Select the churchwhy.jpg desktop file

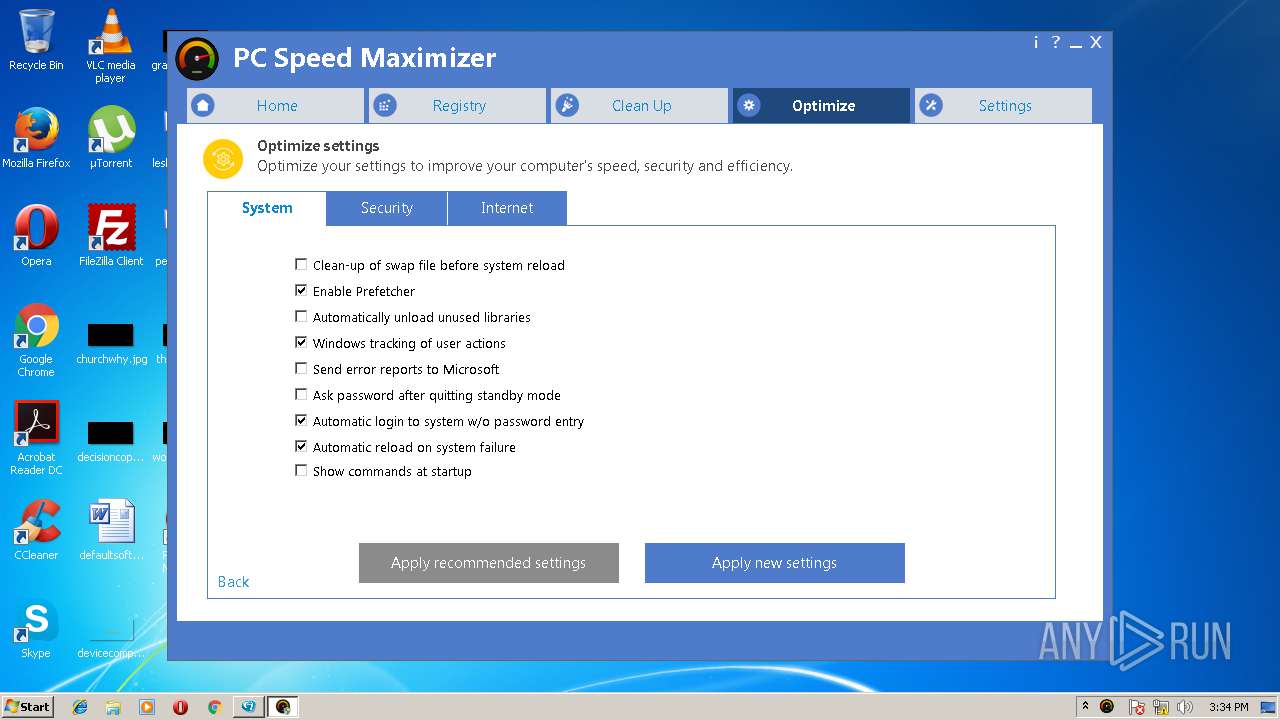110,343
